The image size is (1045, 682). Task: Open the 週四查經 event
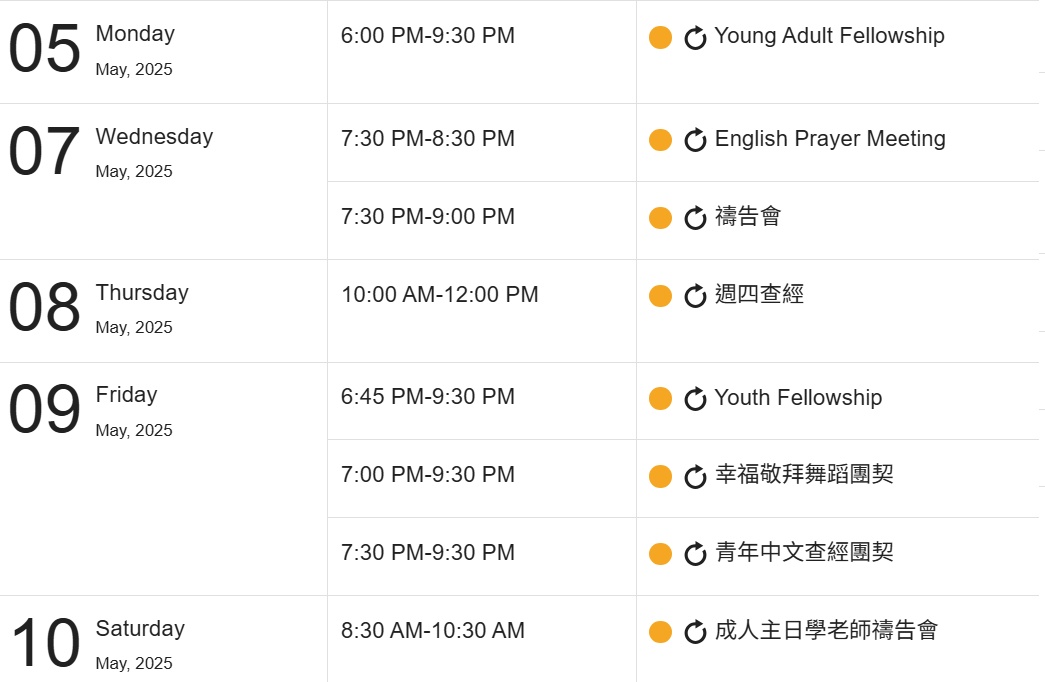(x=759, y=294)
